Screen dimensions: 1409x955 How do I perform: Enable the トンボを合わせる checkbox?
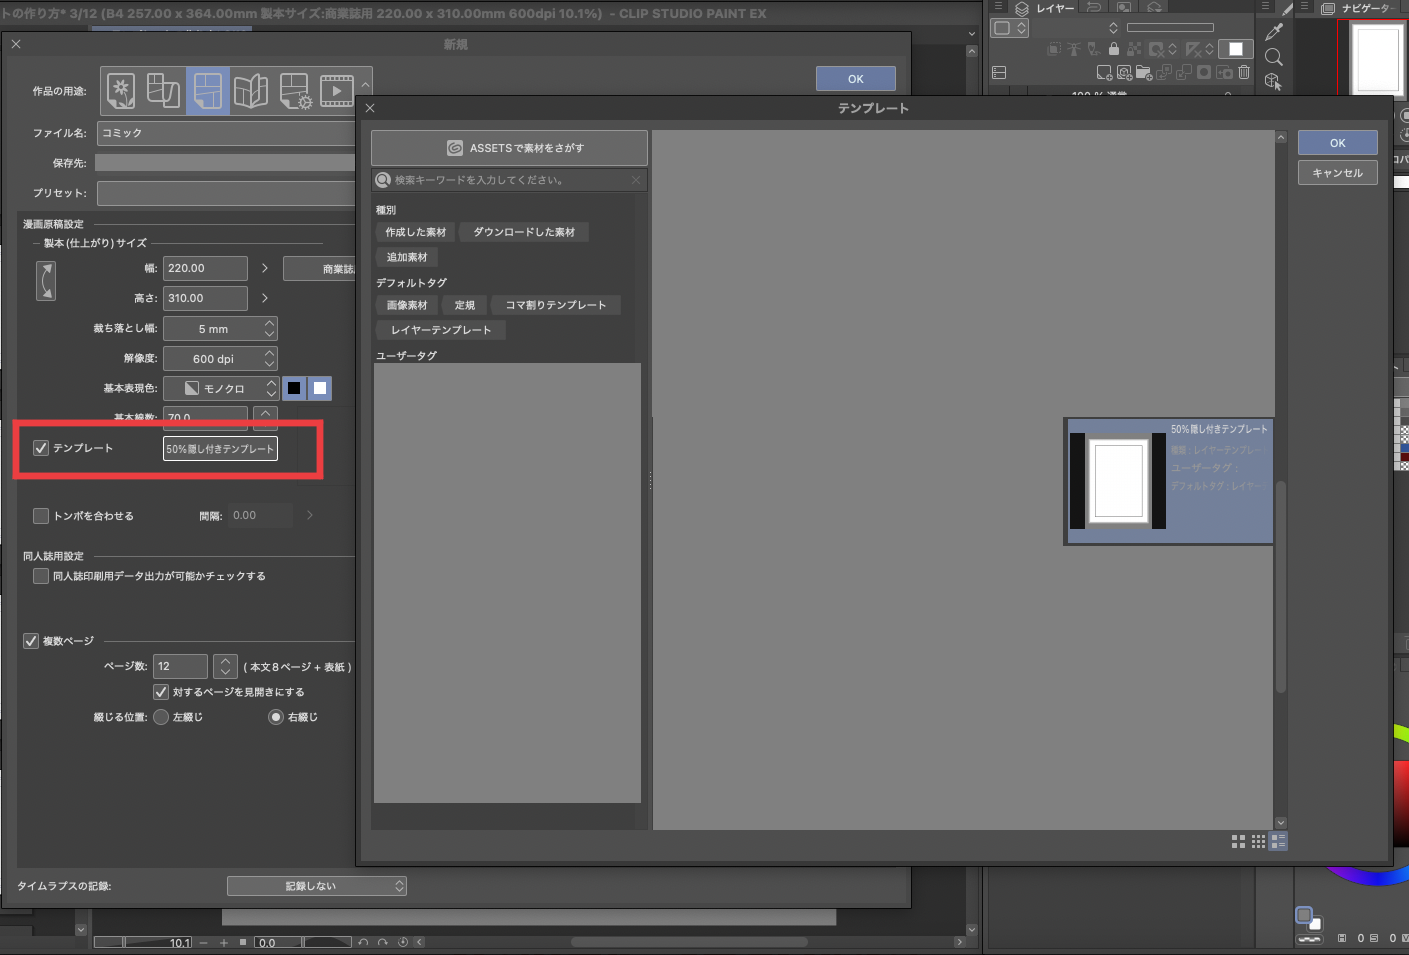click(x=41, y=516)
